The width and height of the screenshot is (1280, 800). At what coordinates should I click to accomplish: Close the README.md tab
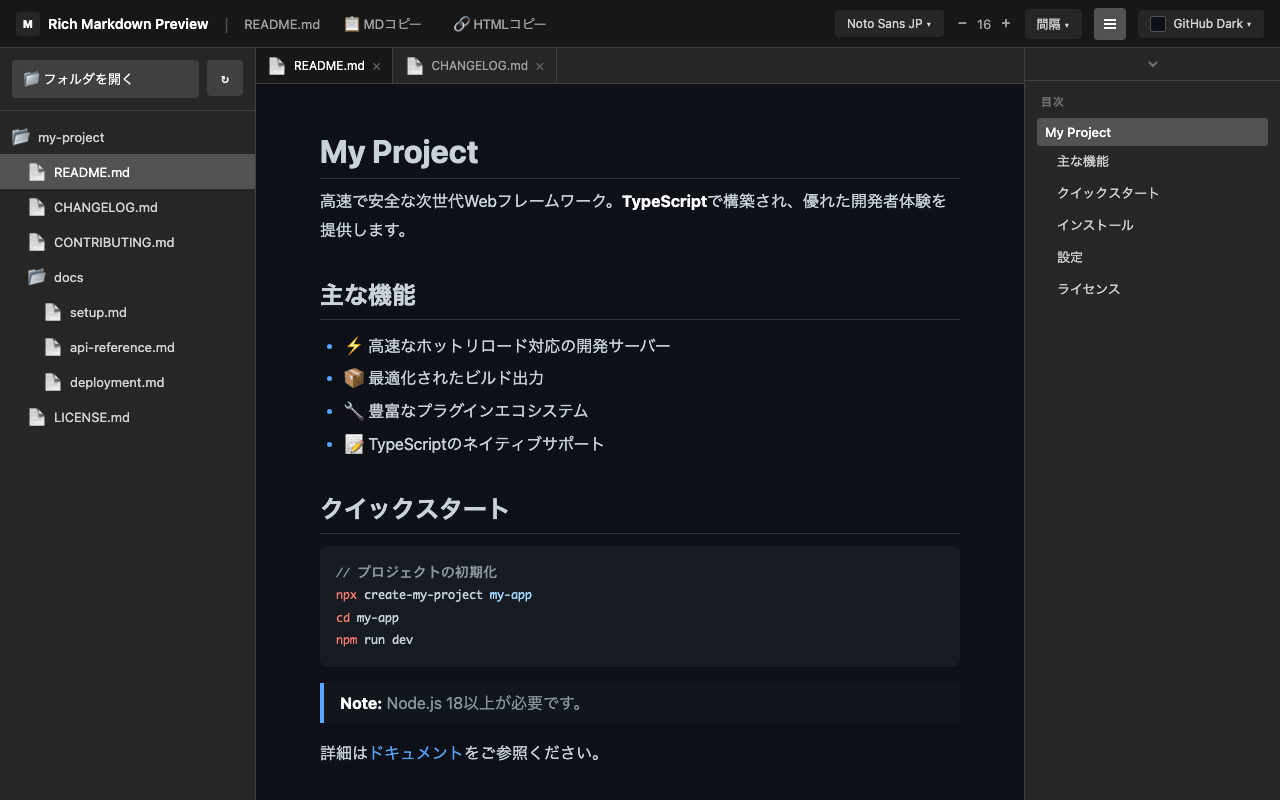pyautogui.click(x=376, y=66)
